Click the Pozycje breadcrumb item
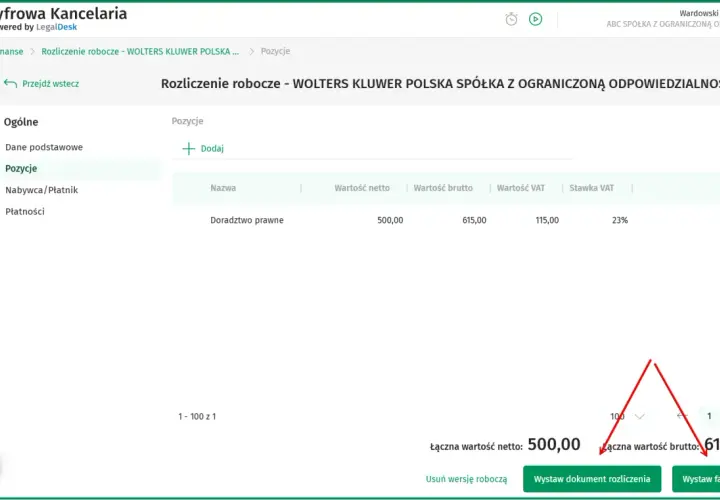Viewport: 720px width, 500px height. click(276, 51)
